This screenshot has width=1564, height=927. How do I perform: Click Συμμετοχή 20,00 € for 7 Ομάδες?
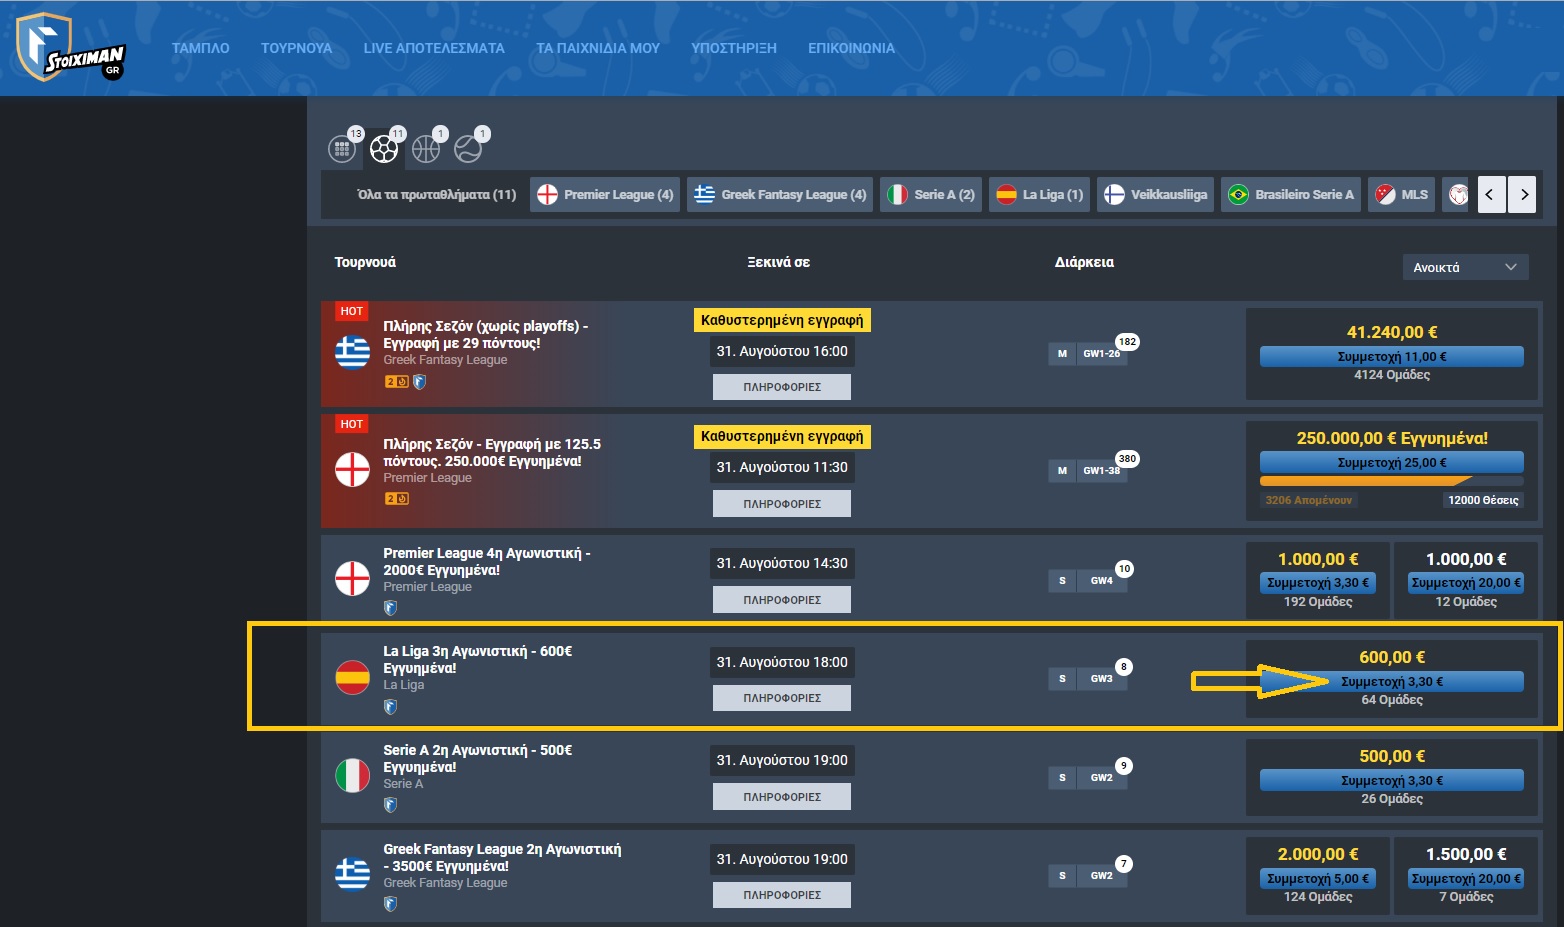coord(1466,878)
